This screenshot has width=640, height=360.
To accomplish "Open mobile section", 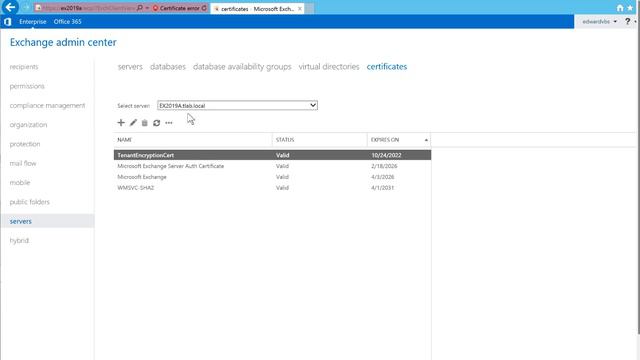I will 20,182.
